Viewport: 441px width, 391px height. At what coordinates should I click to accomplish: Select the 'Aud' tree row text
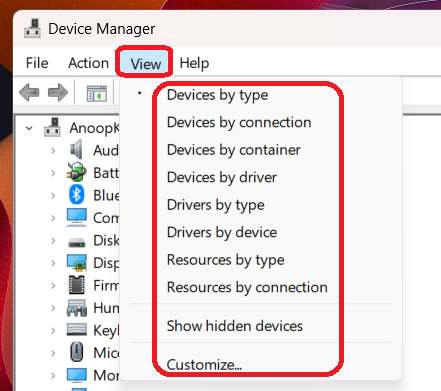(x=106, y=150)
